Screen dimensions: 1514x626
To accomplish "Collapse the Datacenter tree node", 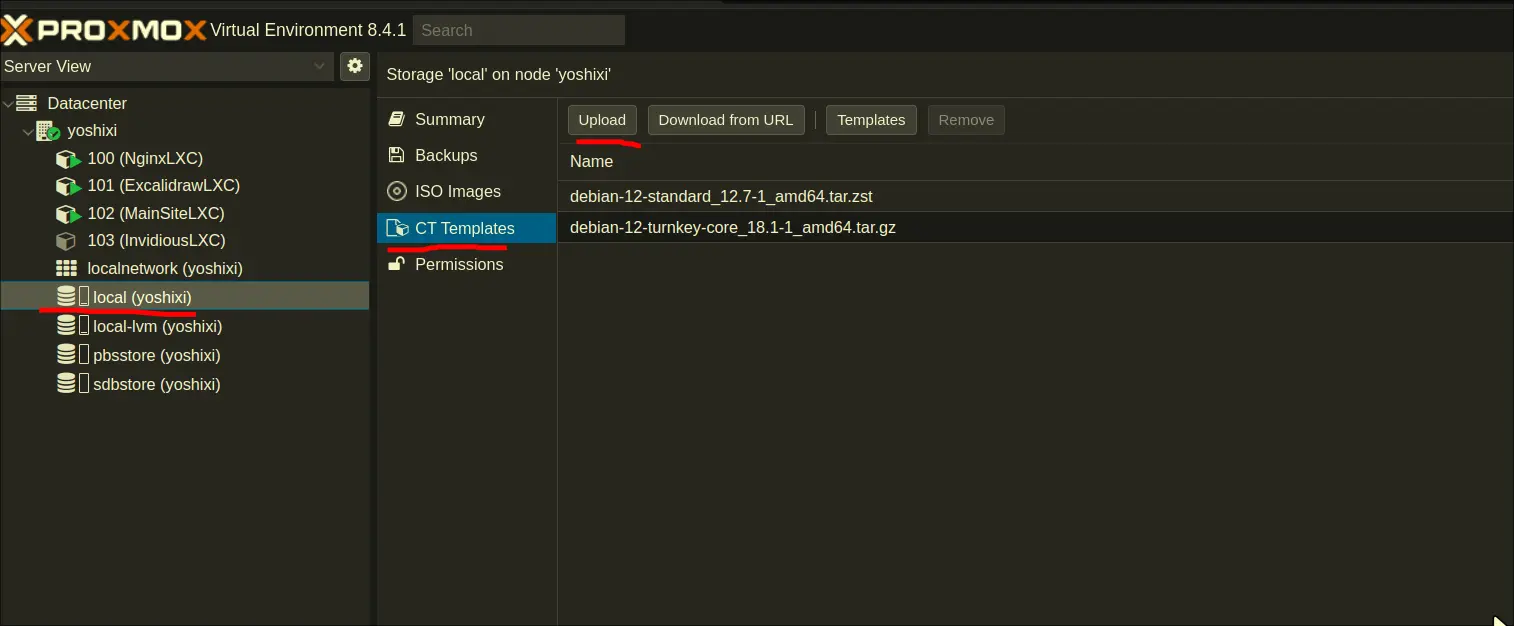I will [8, 103].
